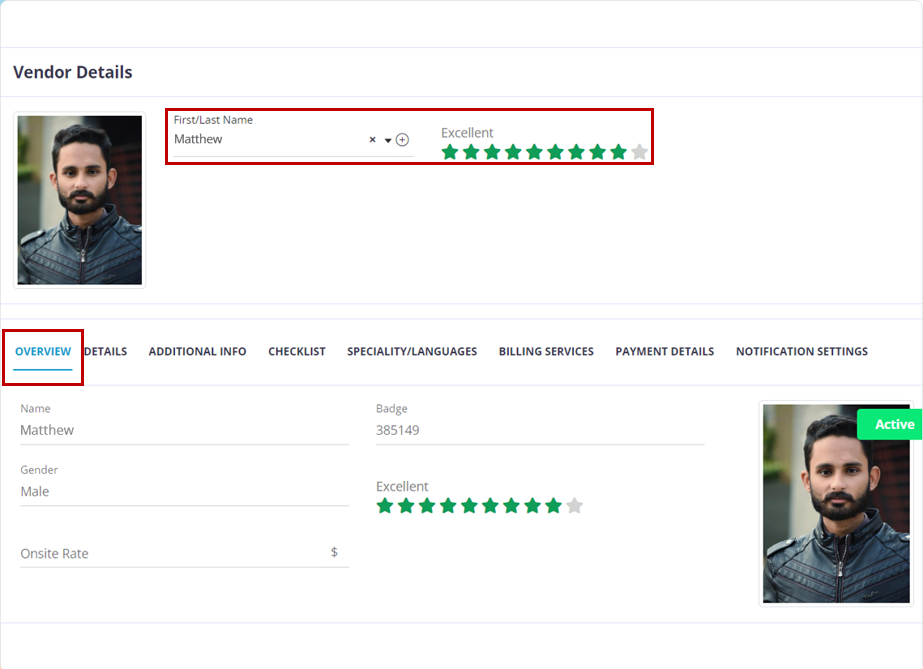This screenshot has height=669, width=923.
Task: Open the Additional Info tab
Action: point(197,352)
